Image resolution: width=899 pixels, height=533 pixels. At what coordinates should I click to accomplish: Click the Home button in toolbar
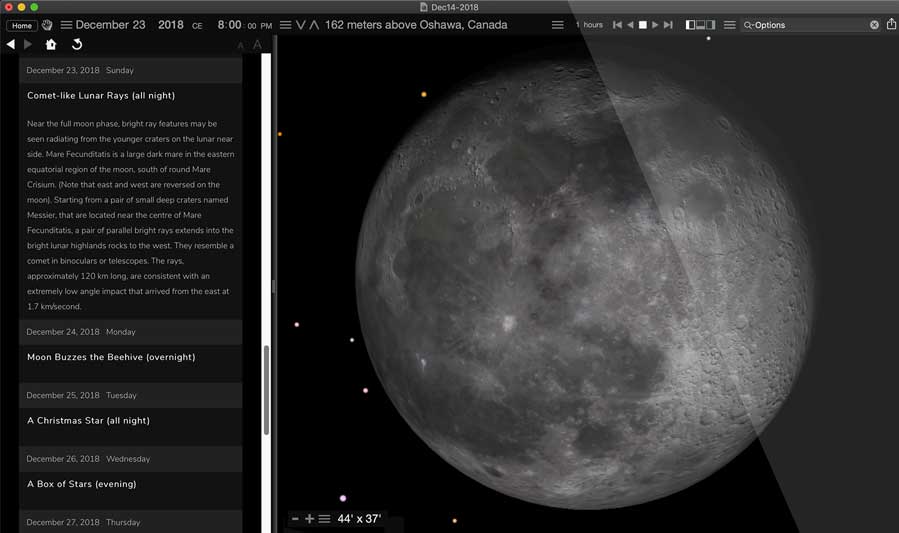[x=22, y=25]
